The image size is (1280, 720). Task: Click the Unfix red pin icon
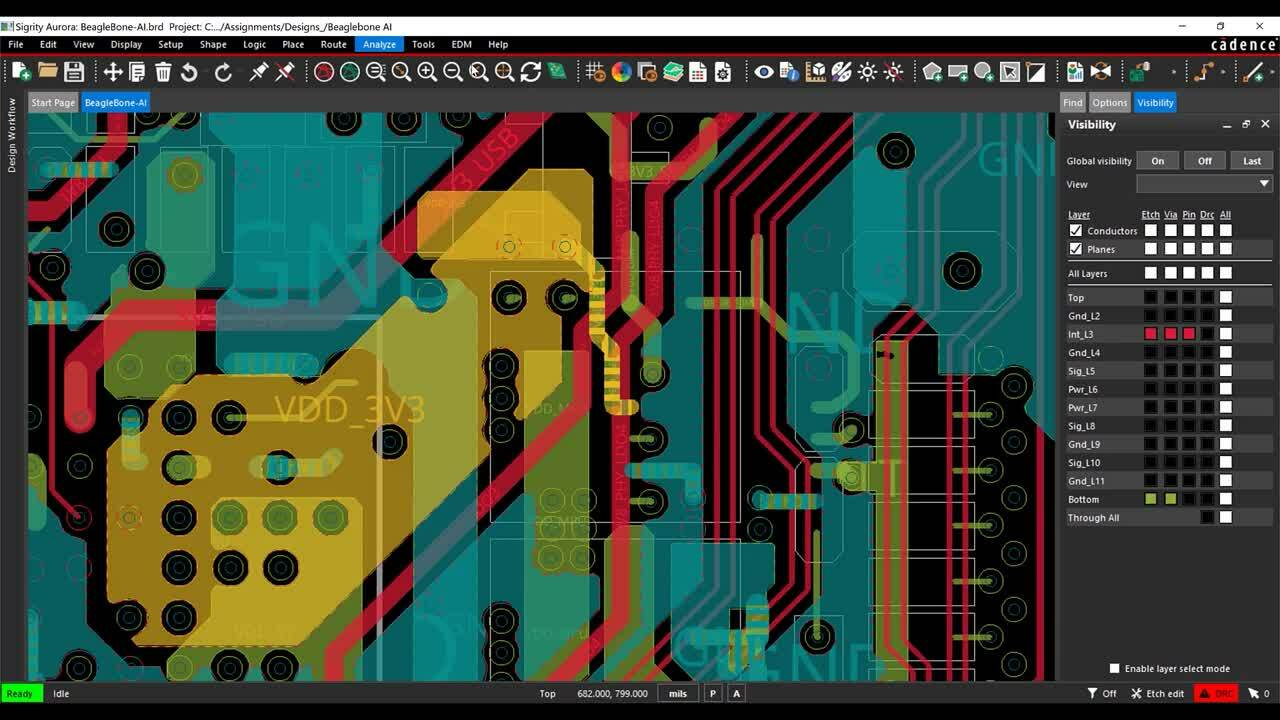tap(285, 71)
